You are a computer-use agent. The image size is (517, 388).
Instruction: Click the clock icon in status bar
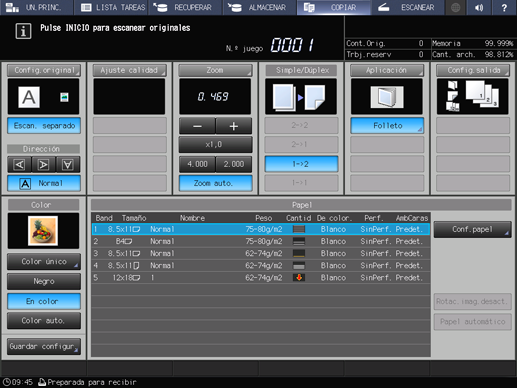7,382
